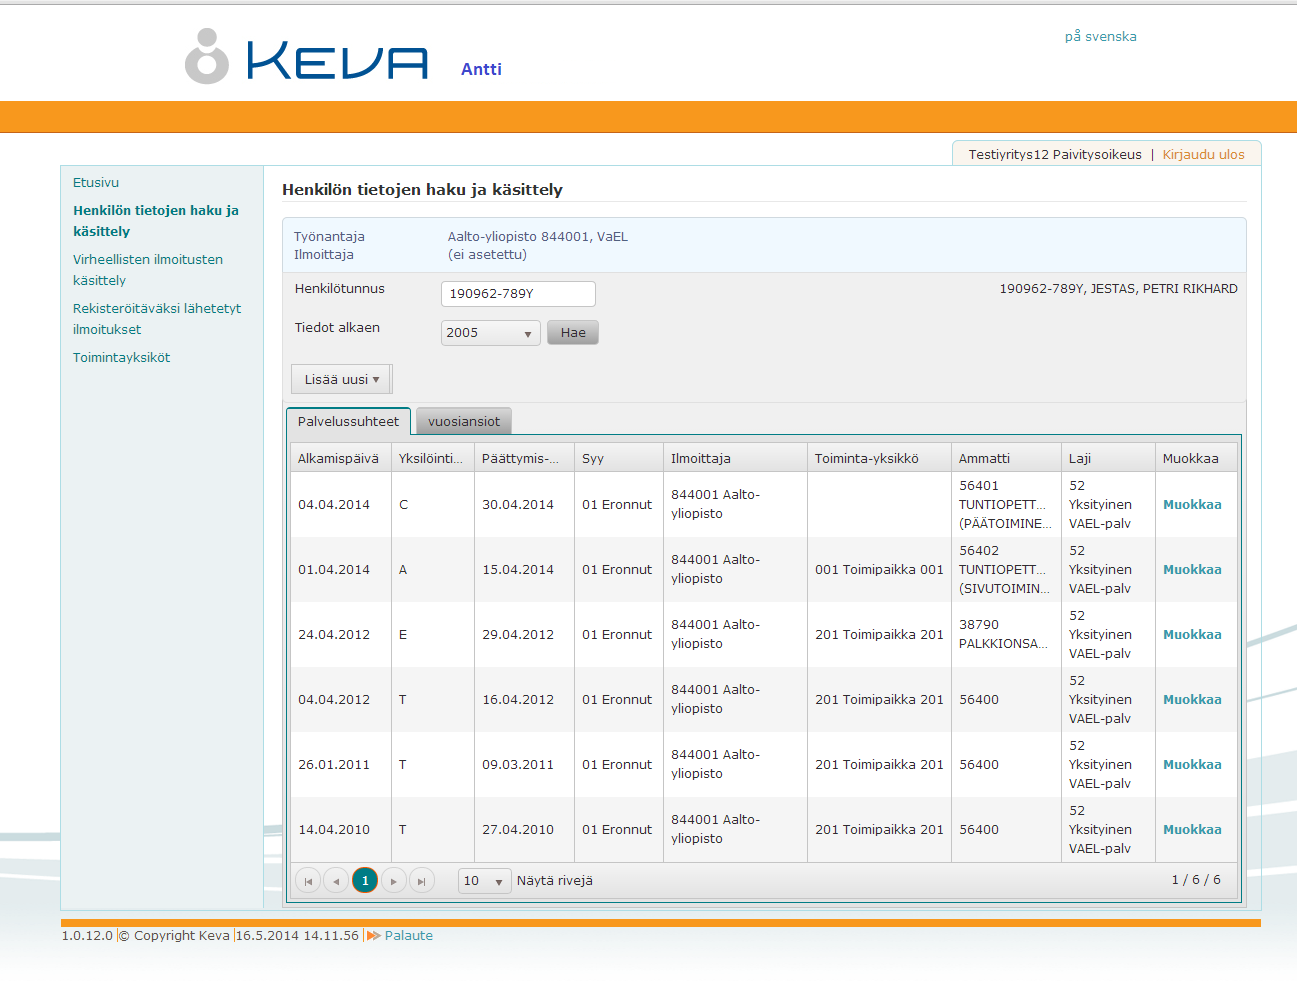The height and width of the screenshot is (998, 1297).
Task: Sort by Syy column header
Action: tap(618, 459)
